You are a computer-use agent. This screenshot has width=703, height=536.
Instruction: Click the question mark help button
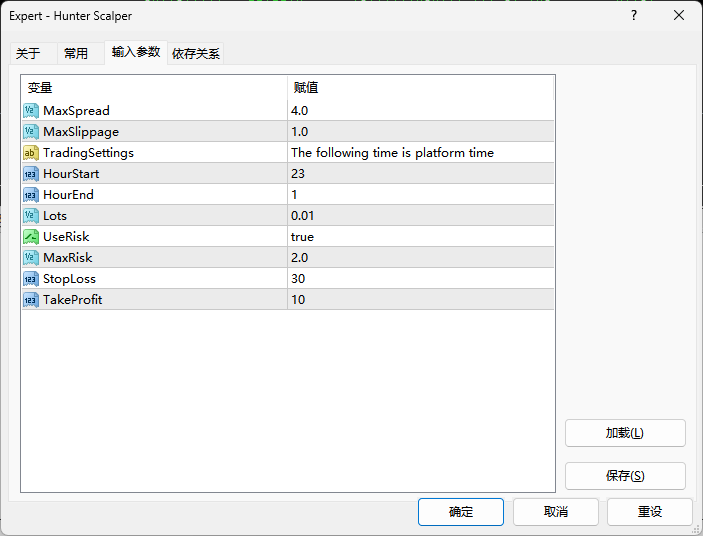(633, 16)
